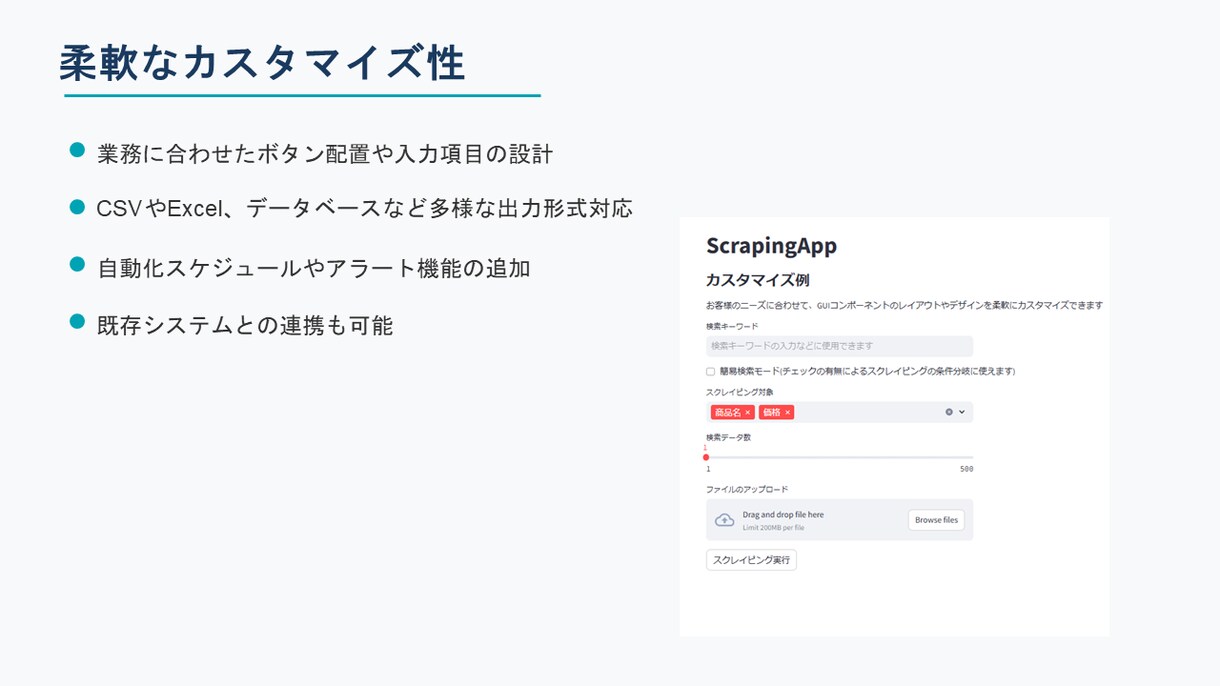Click the カスタマイズ例 heading
Image resolution: width=1220 pixels, height=686 pixels.
tap(757, 280)
